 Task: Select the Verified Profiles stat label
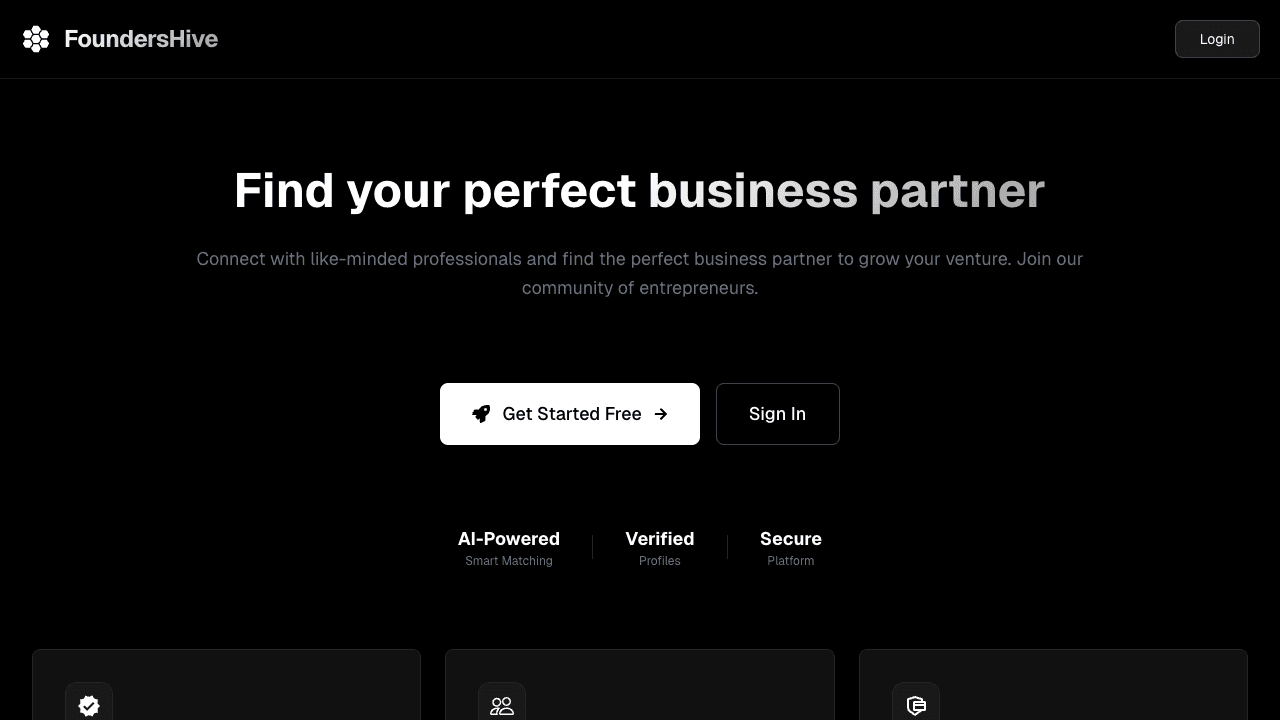[660, 548]
